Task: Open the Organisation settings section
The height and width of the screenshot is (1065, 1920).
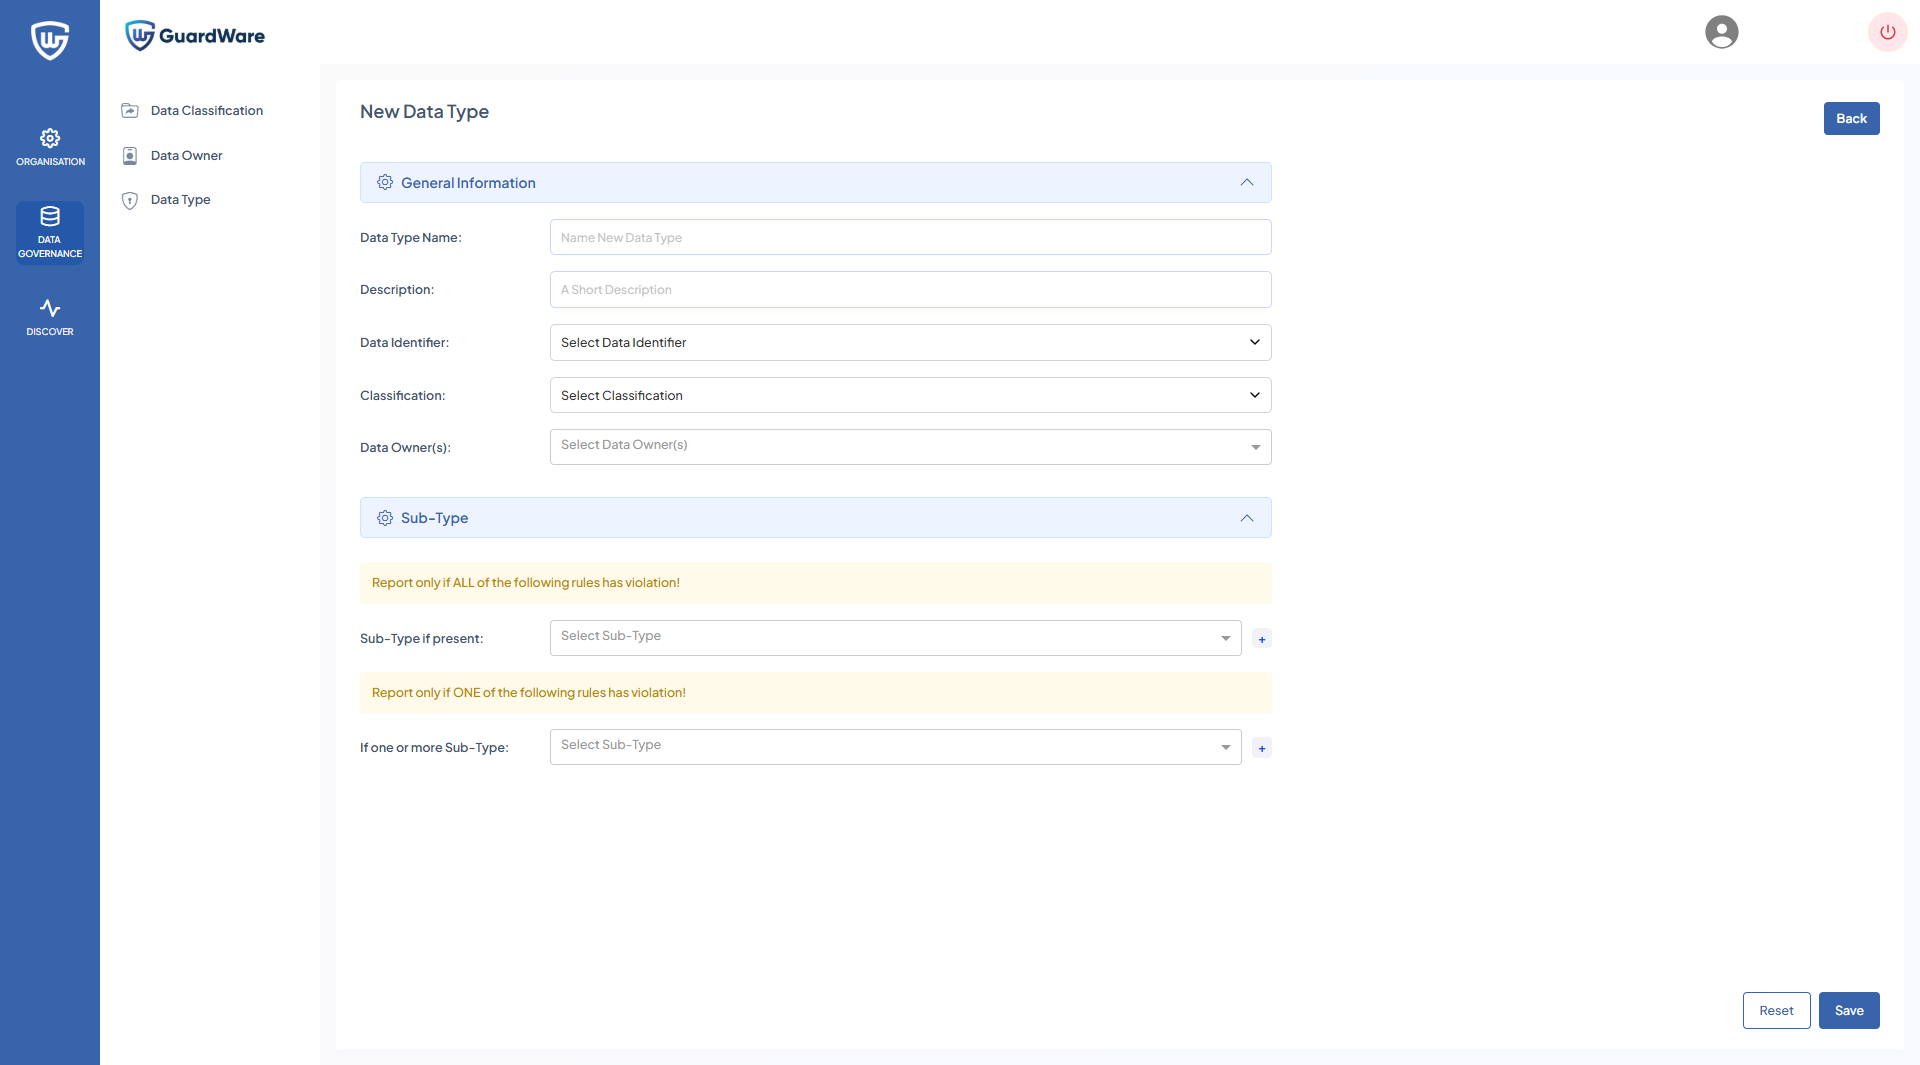Action: click(x=50, y=147)
